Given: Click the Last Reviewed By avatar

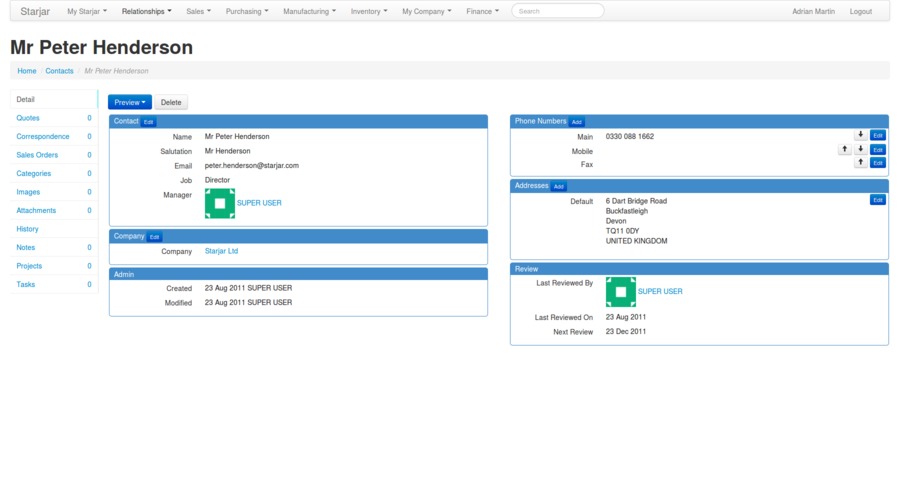Looking at the screenshot, I should point(620,292).
